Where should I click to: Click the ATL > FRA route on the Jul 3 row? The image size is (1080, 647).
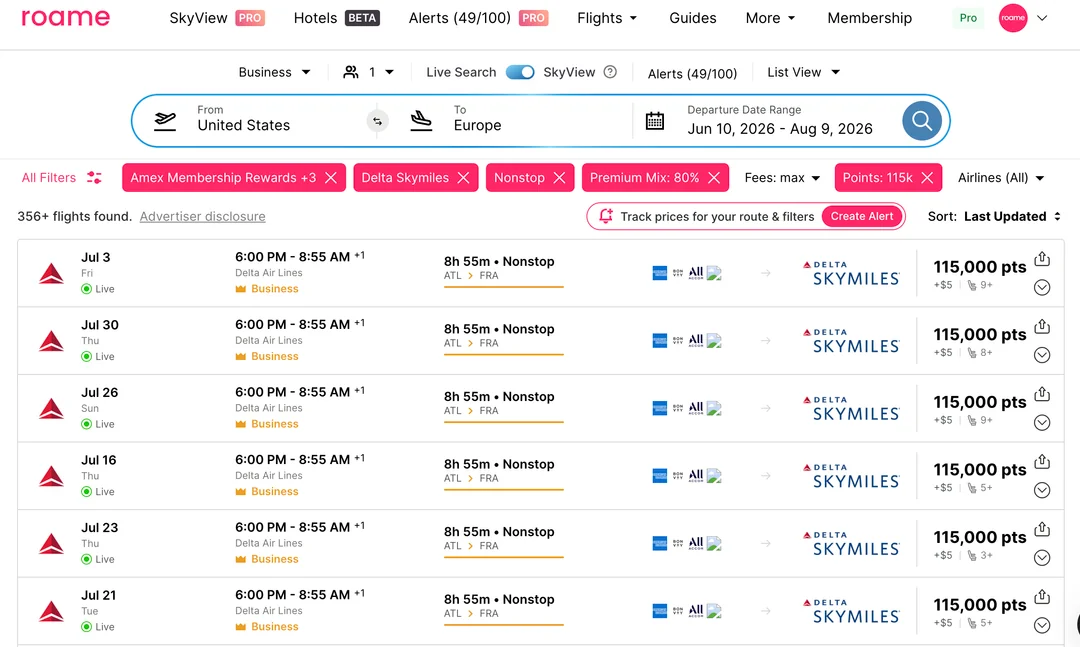pos(471,276)
